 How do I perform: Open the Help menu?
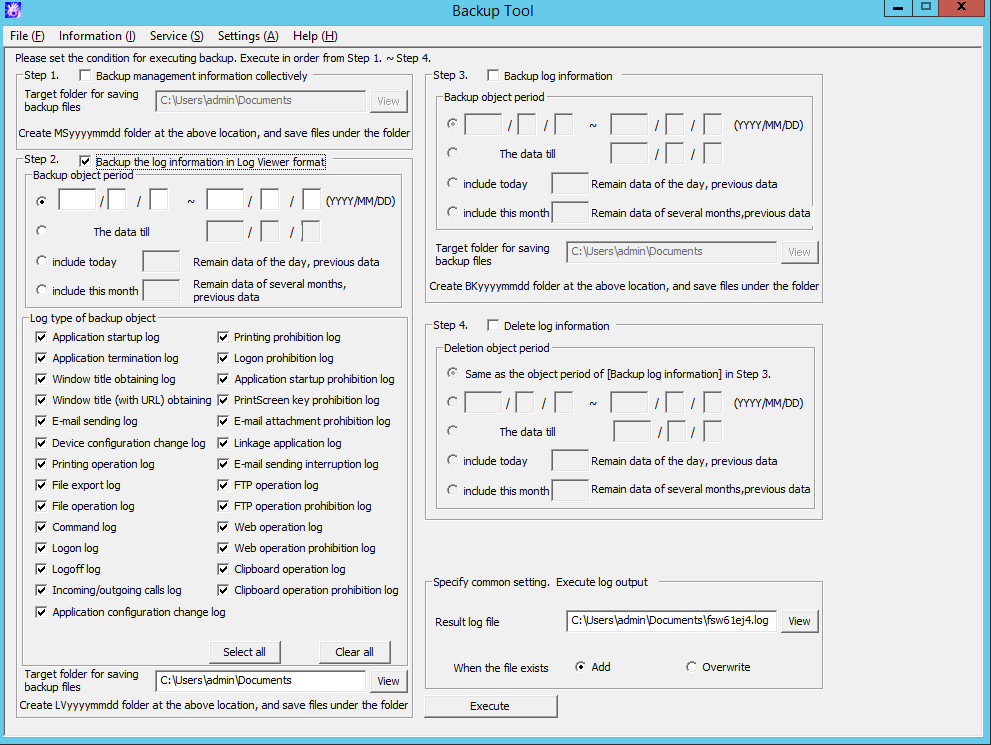click(x=315, y=36)
